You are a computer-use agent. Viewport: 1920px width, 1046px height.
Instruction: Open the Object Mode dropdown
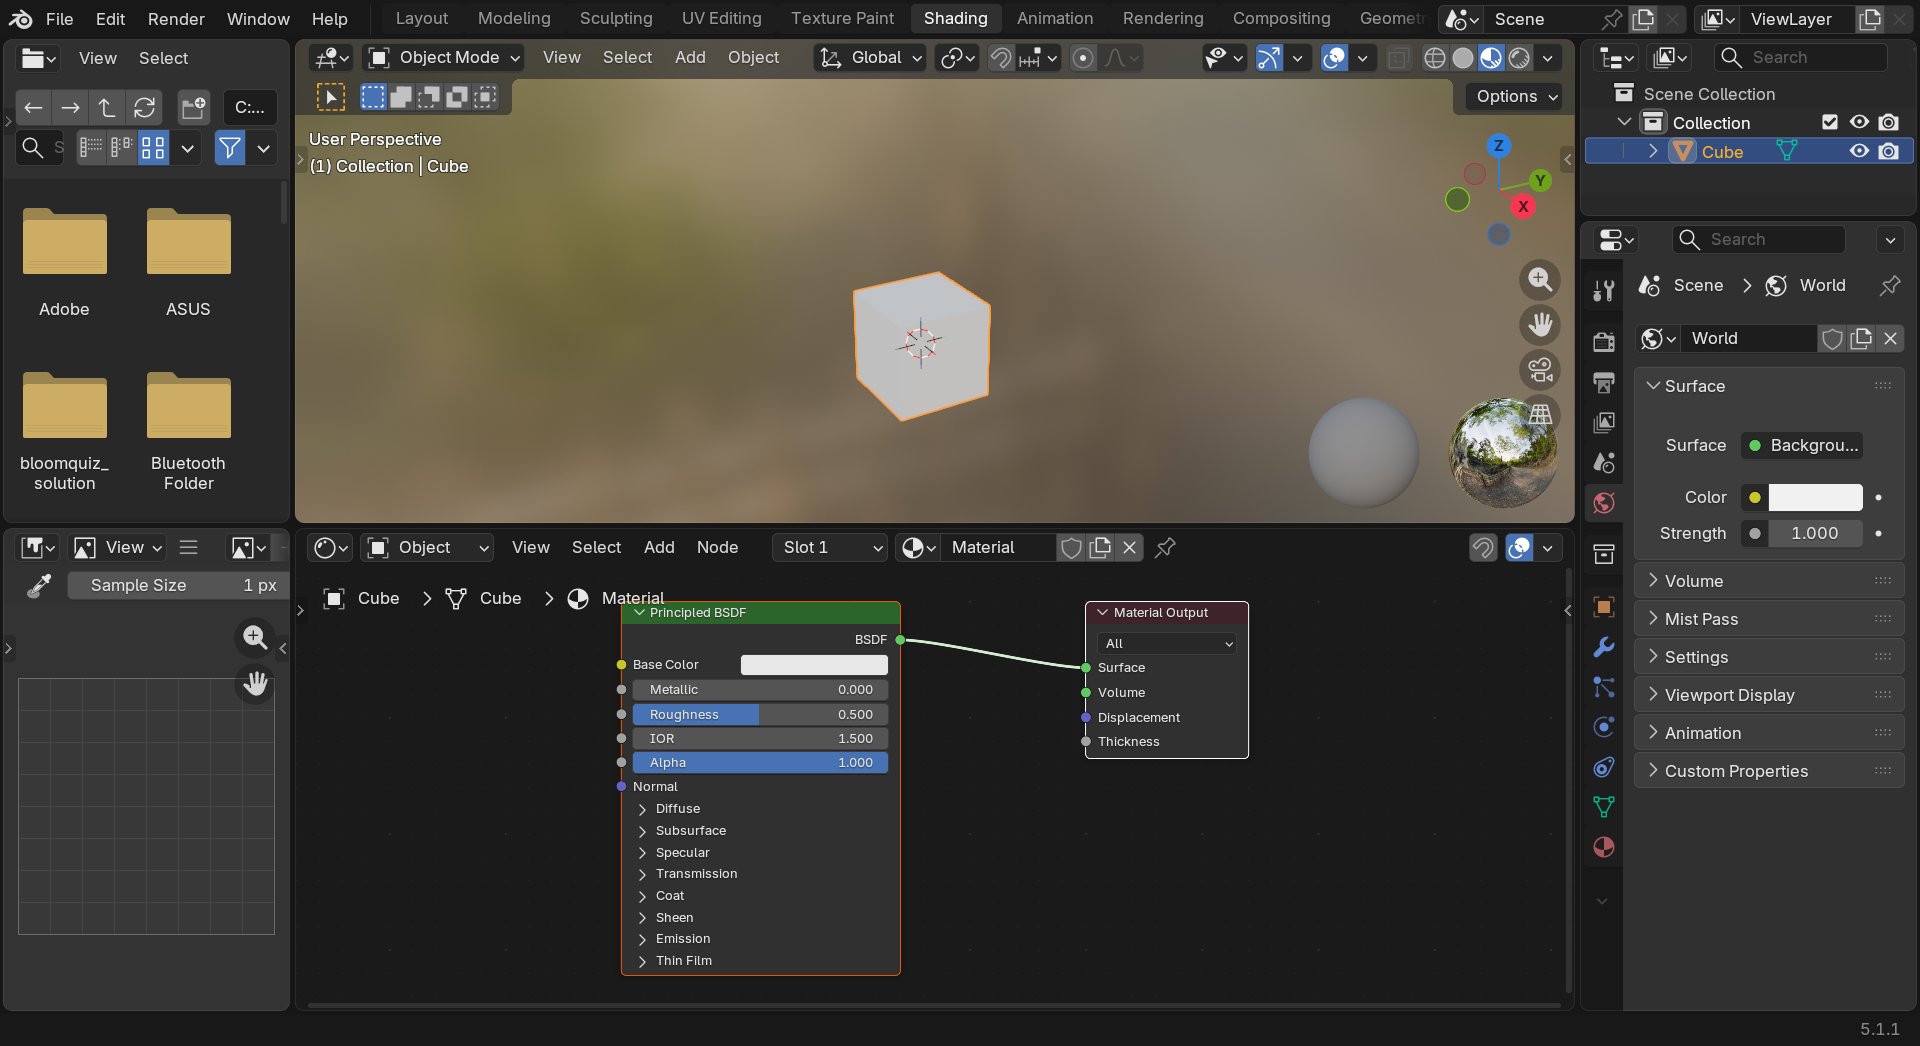point(444,58)
